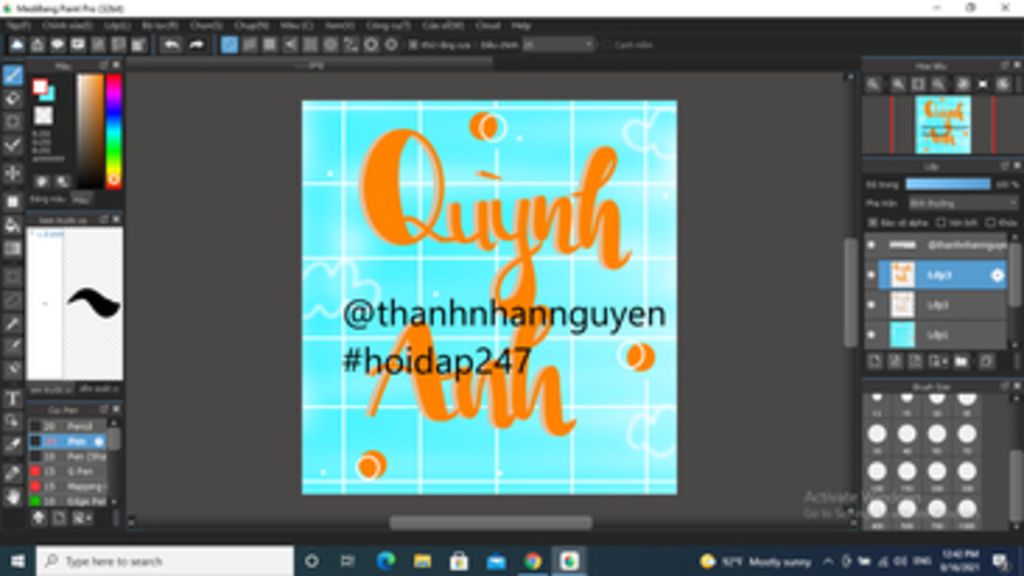Open Google Chrome from the taskbar

532,561
